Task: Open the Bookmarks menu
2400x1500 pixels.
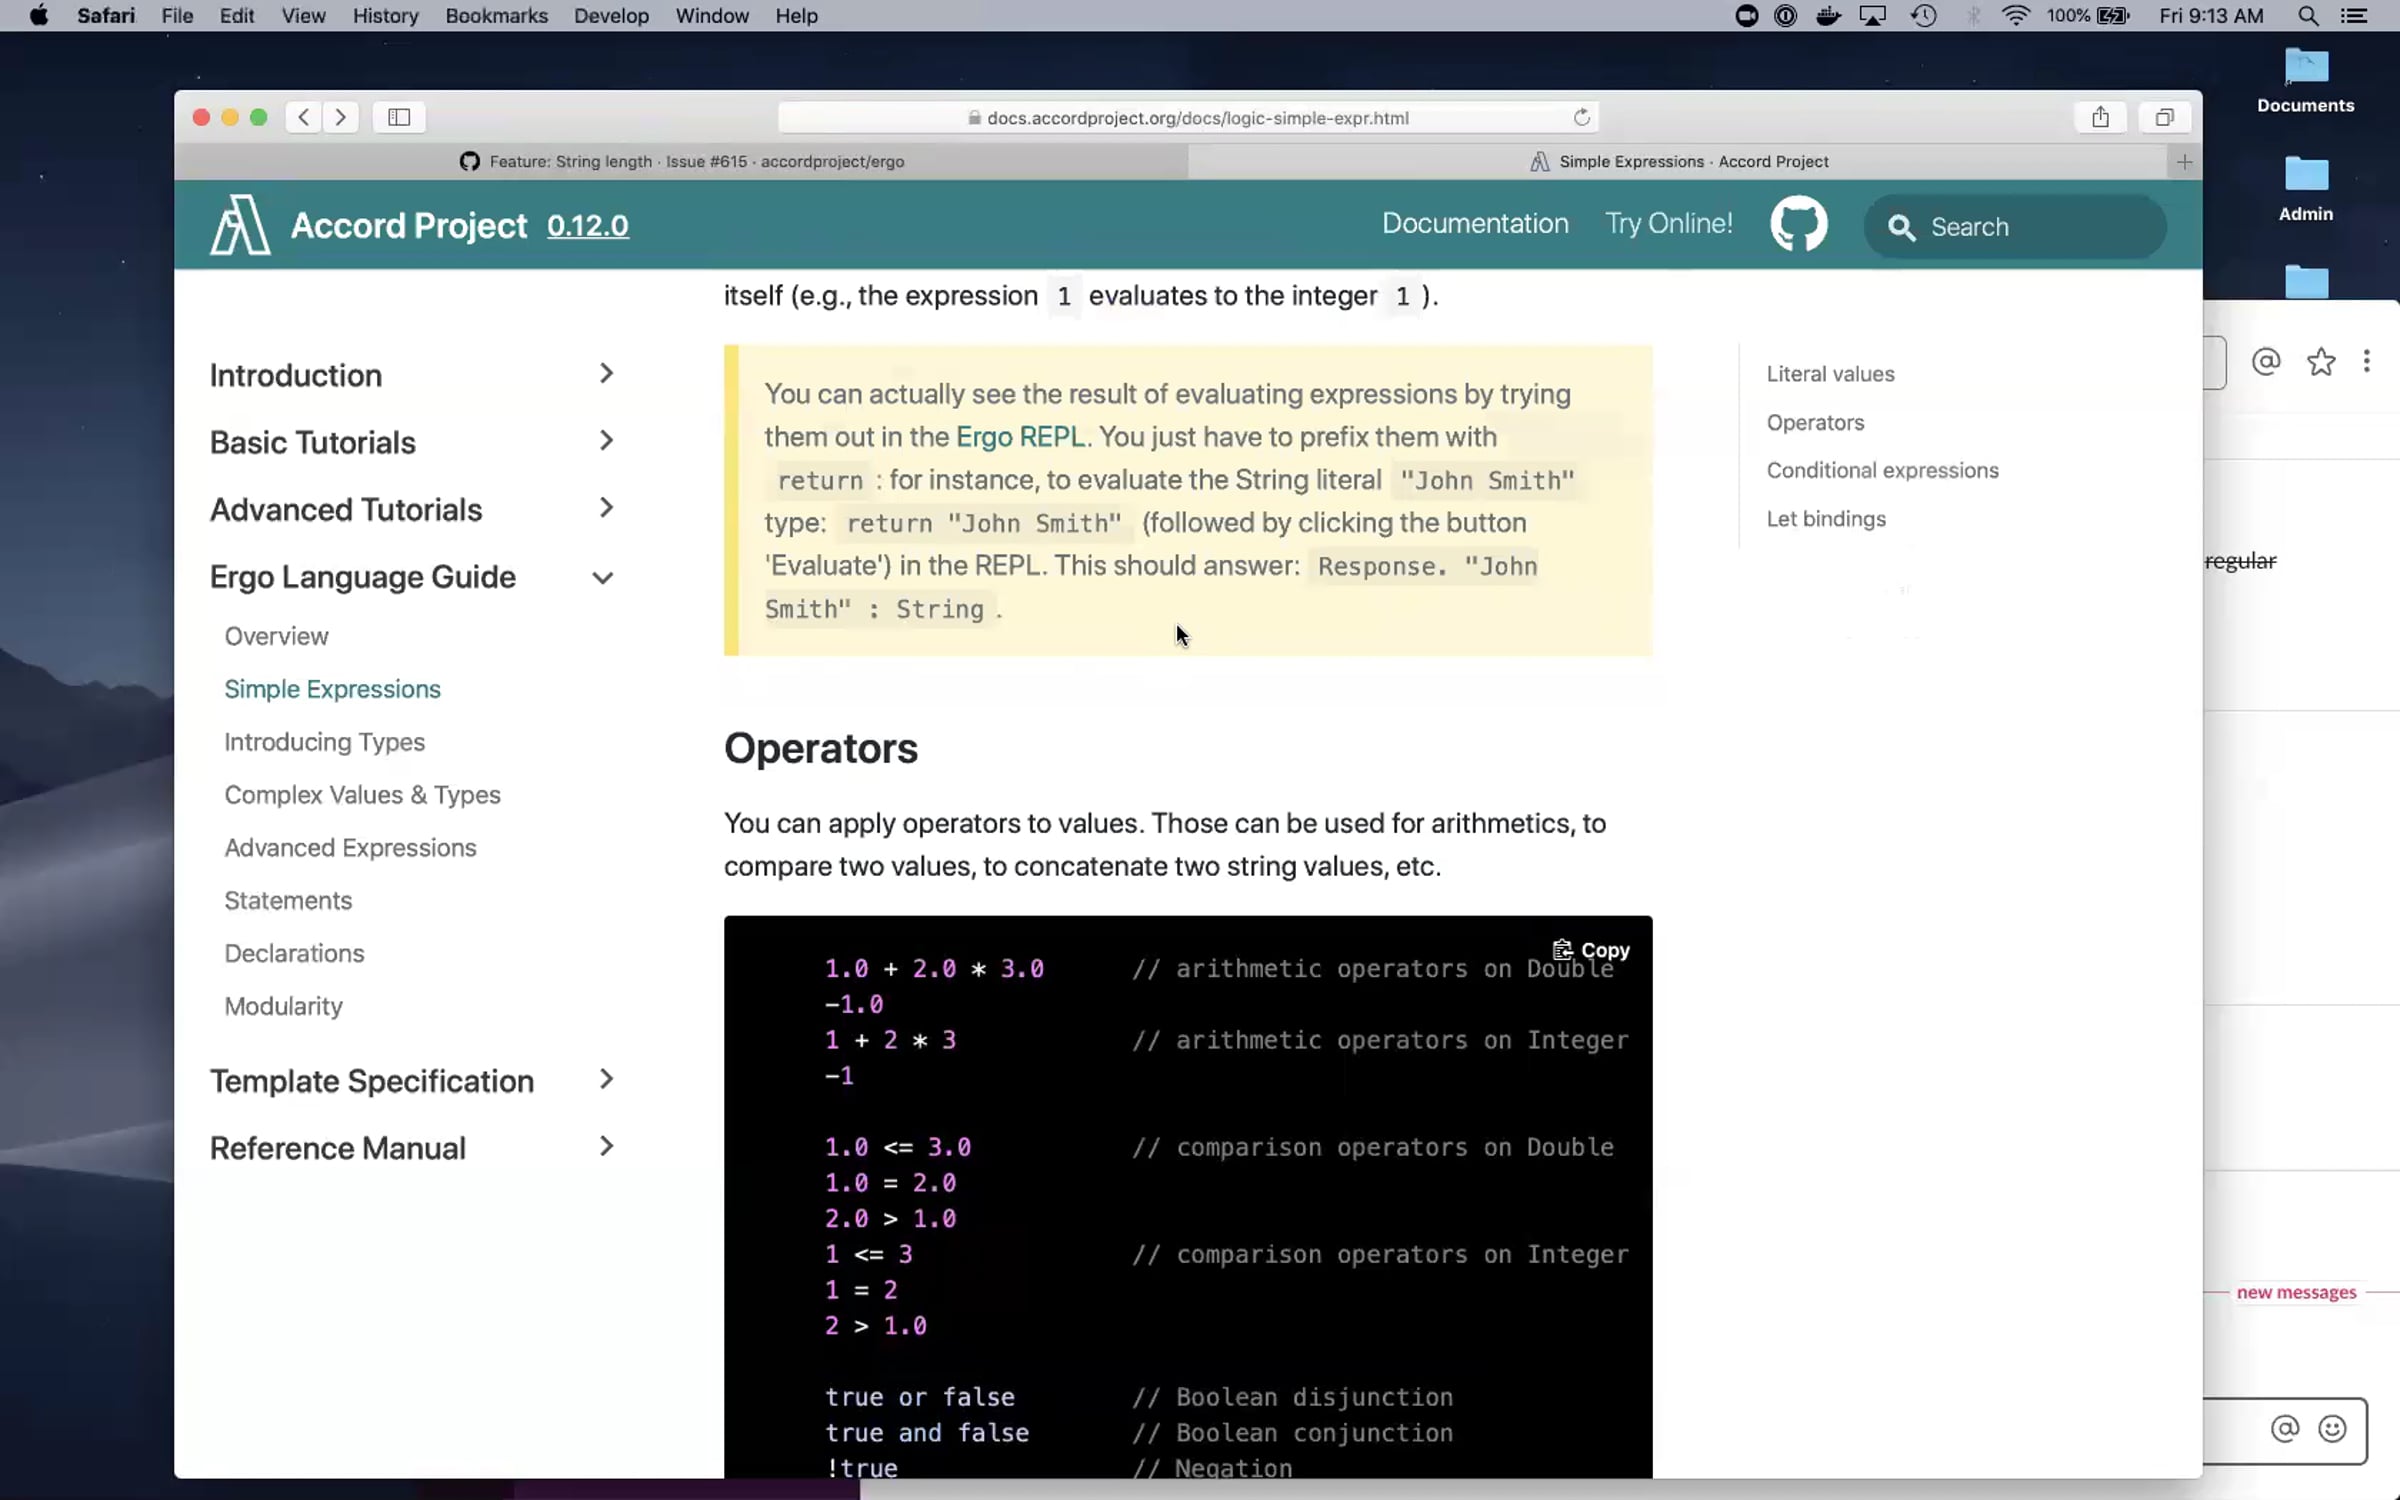Action: (x=496, y=16)
